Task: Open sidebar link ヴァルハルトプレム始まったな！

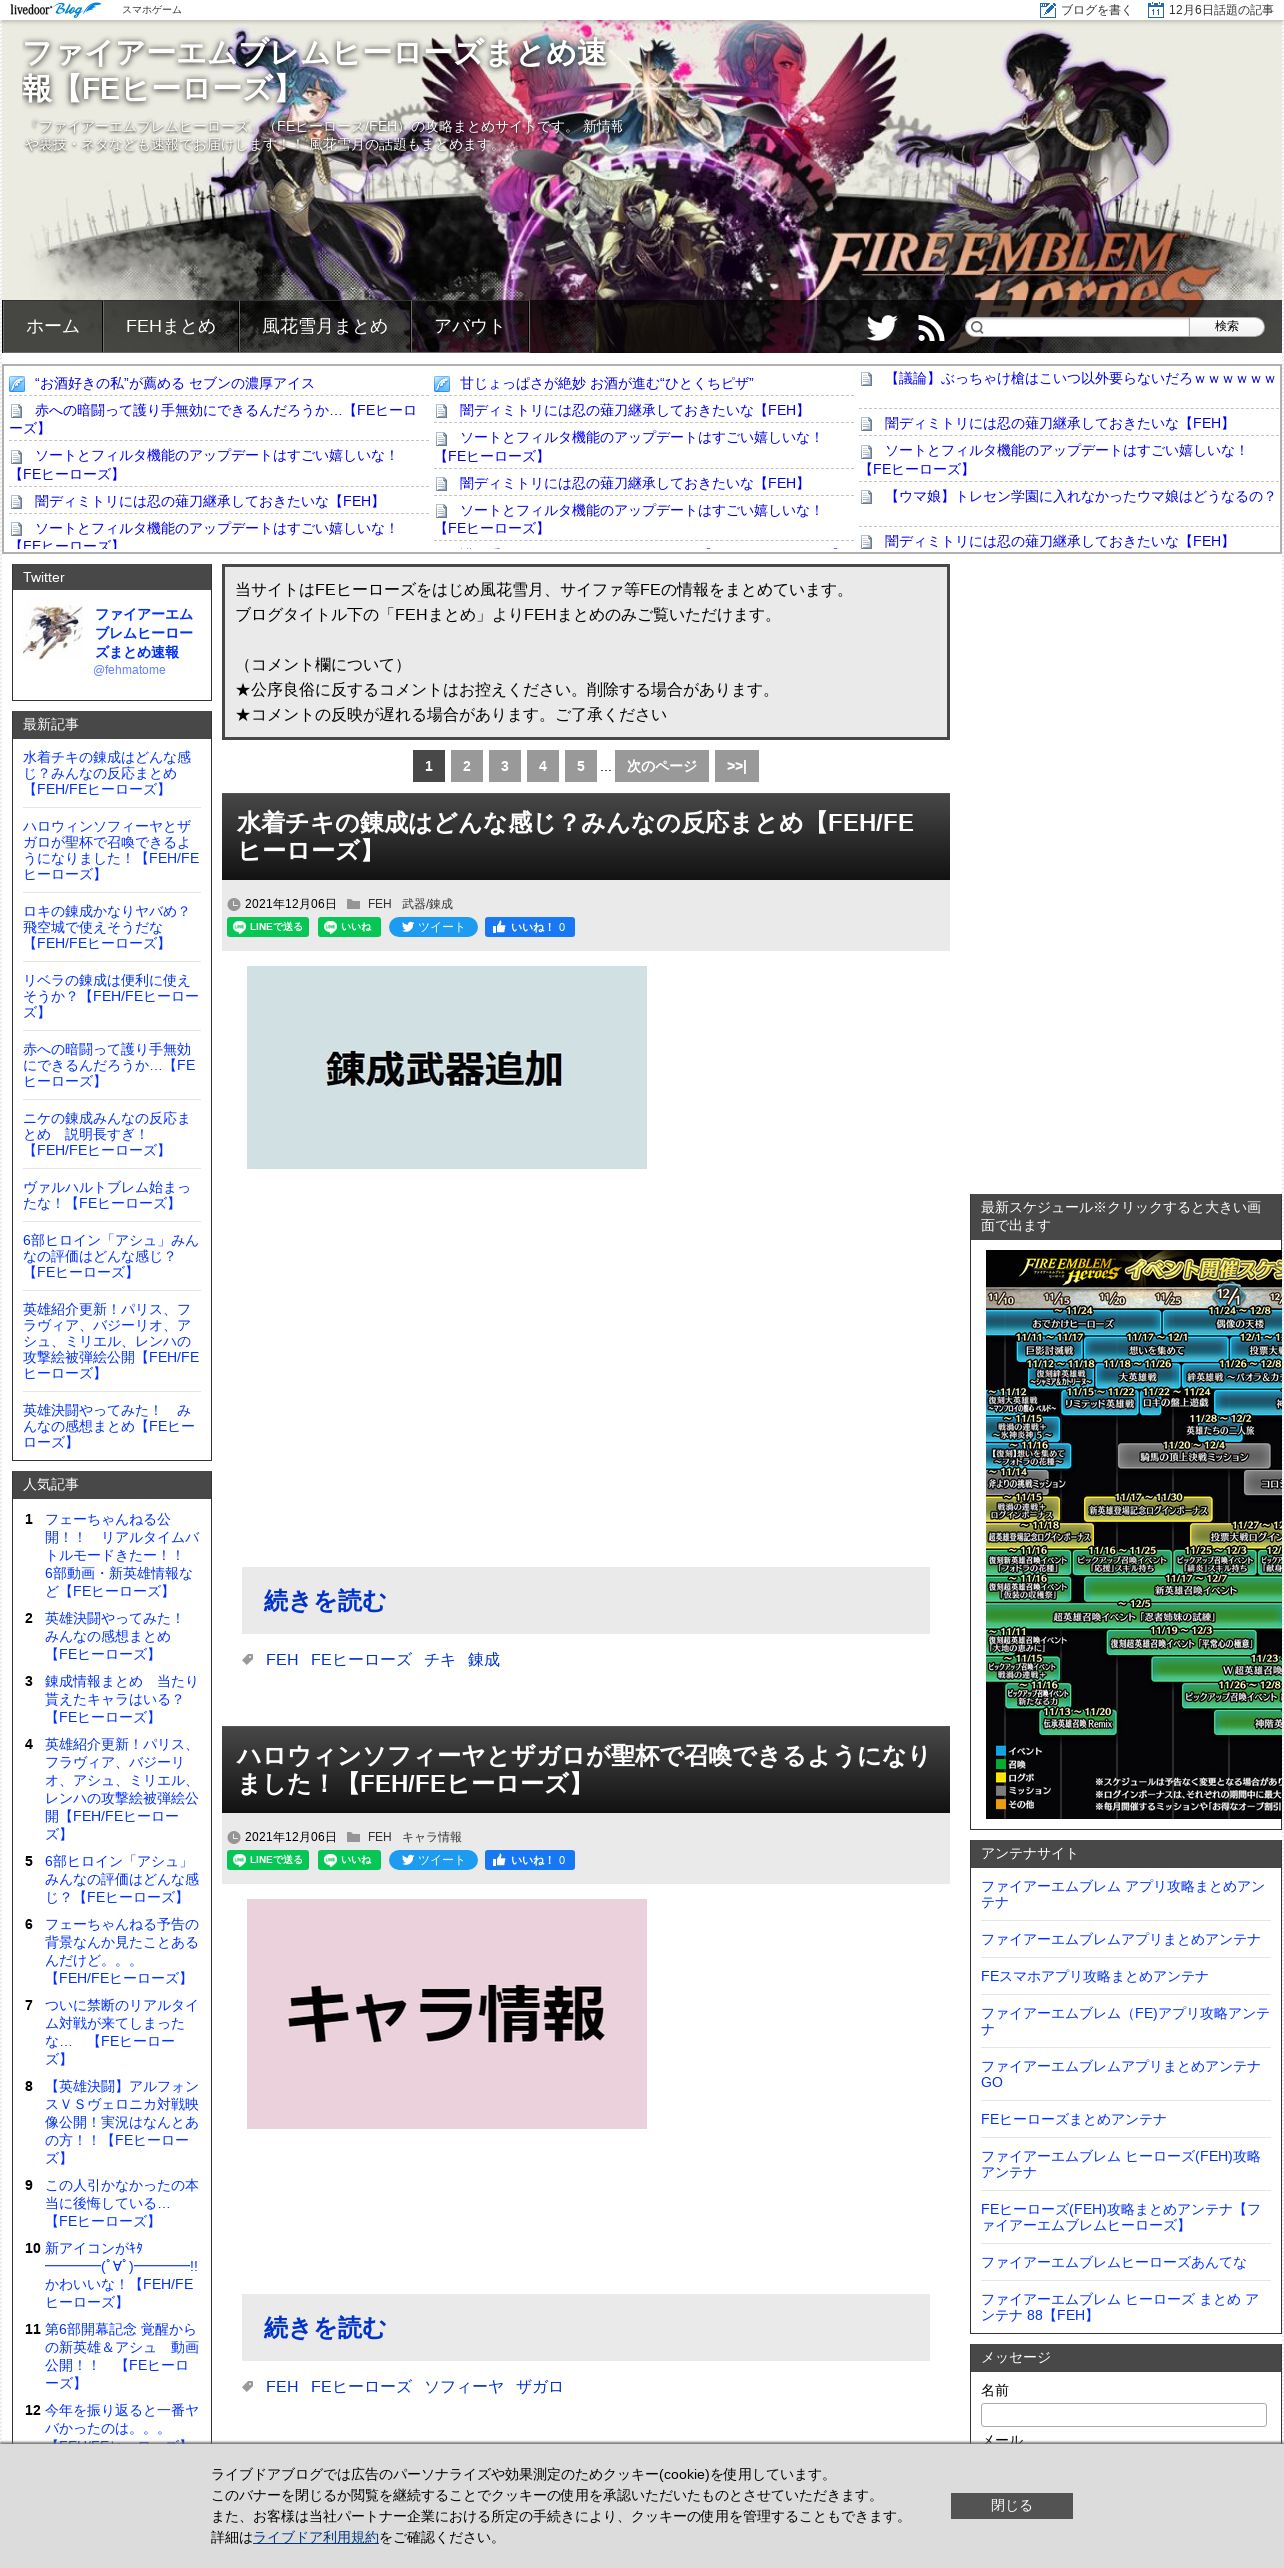Action: pyautogui.click(x=106, y=1195)
